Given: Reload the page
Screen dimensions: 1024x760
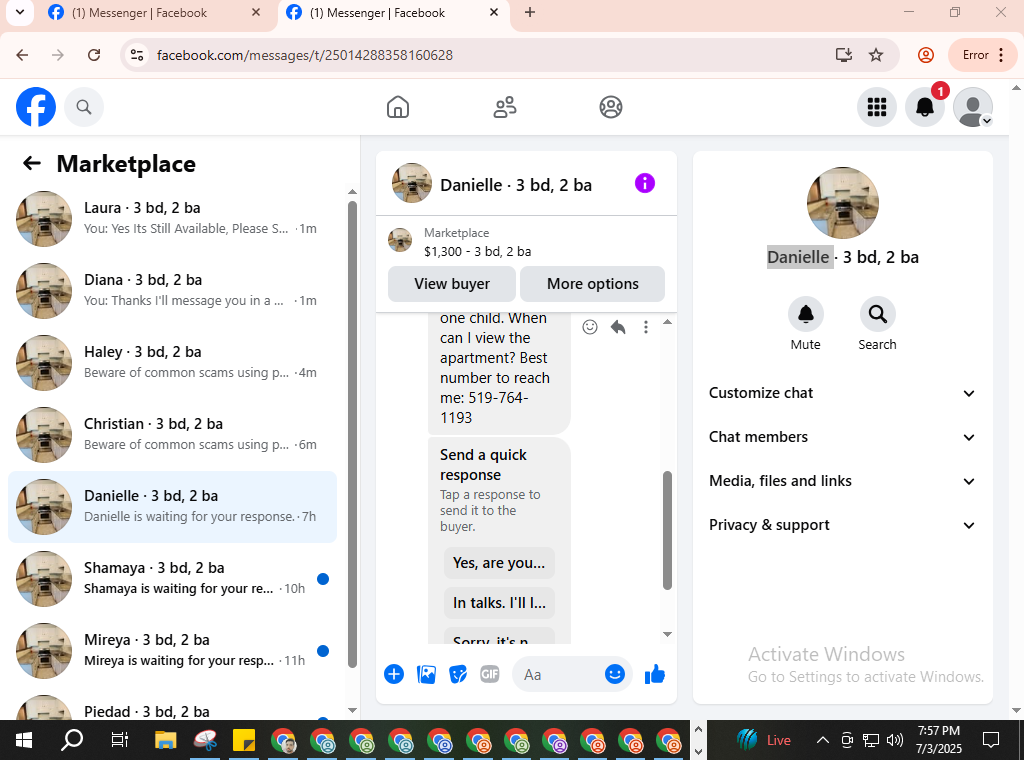Looking at the screenshot, I should [x=94, y=55].
